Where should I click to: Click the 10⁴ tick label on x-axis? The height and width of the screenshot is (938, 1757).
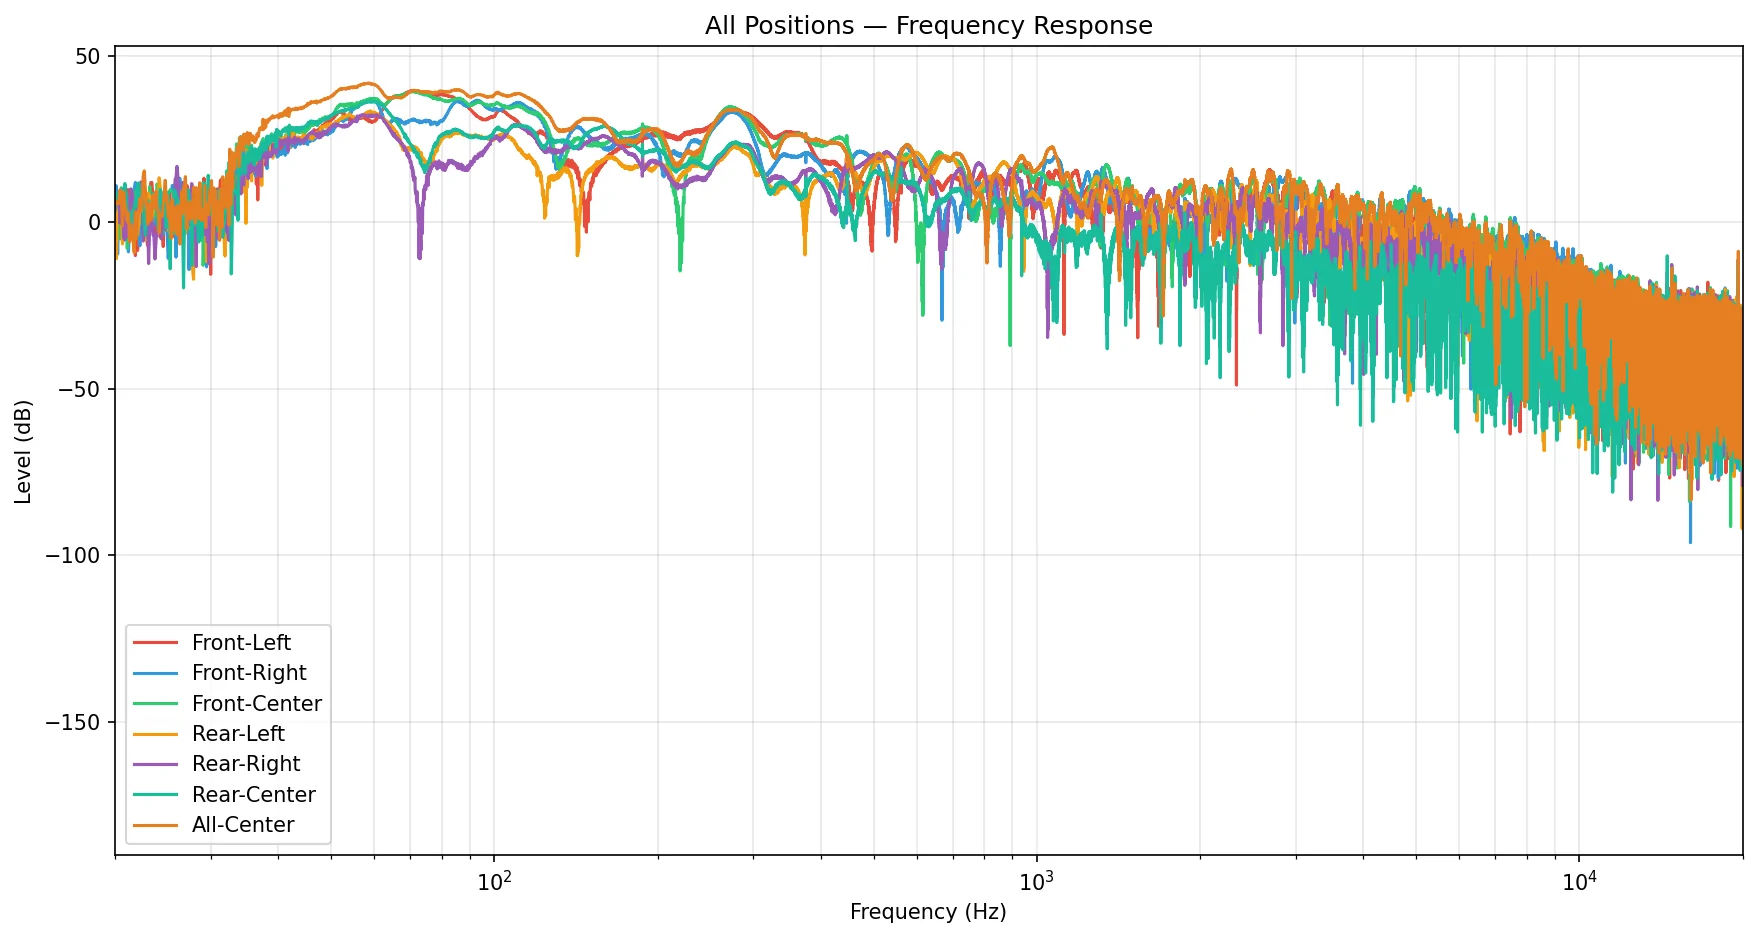tap(1580, 880)
